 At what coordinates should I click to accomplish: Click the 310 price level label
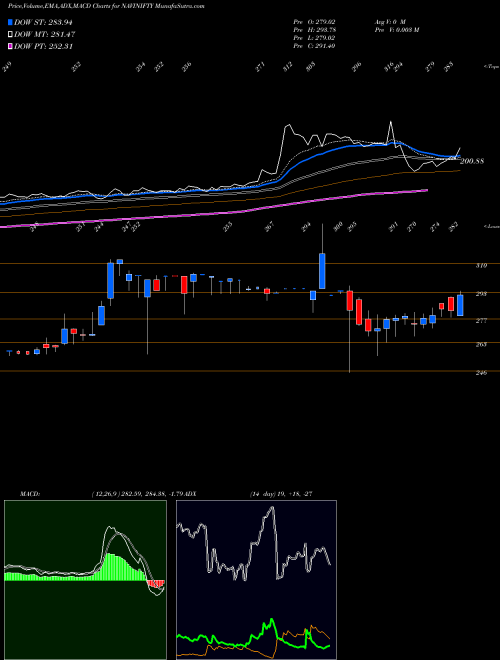point(481,266)
